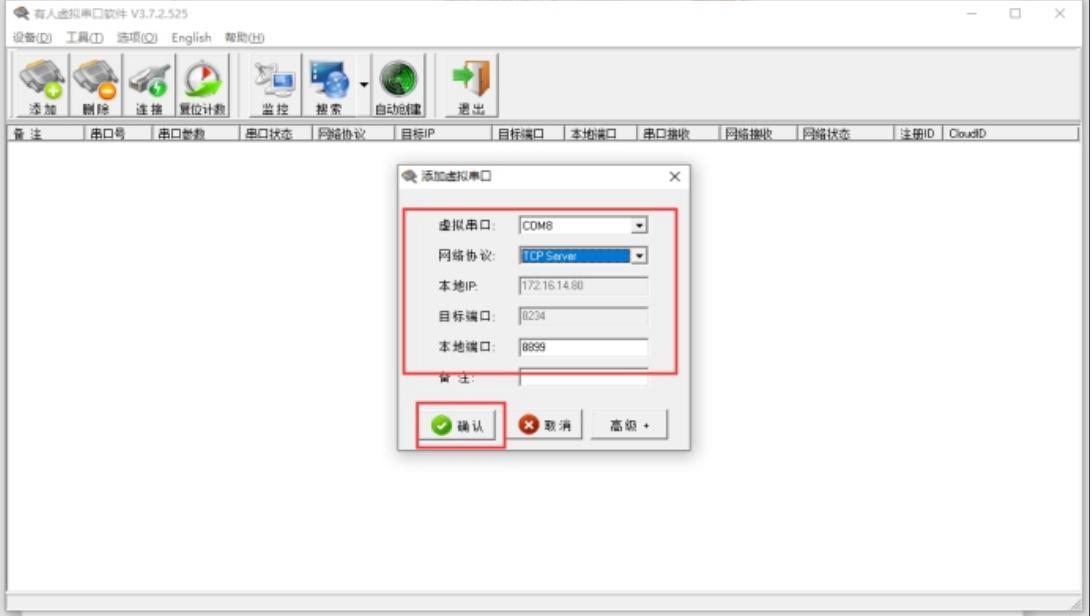
Task: Select the 本地端口 8899 text field
Action: click(583, 347)
